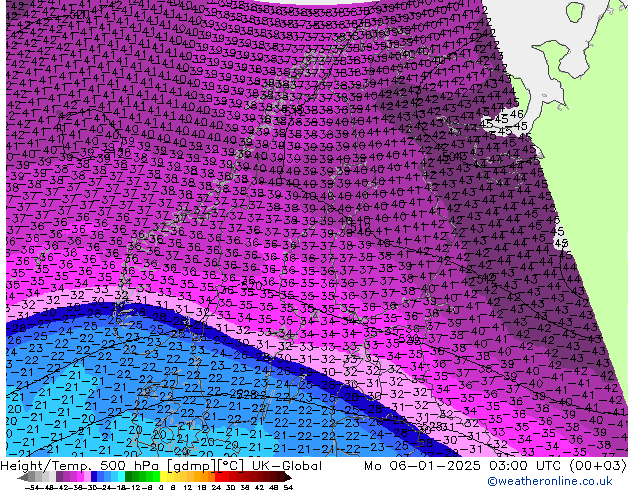The width and height of the screenshot is (634, 490).
Task: Click the 'Mo 06-01-2025' date text
Action: (x=422, y=466)
